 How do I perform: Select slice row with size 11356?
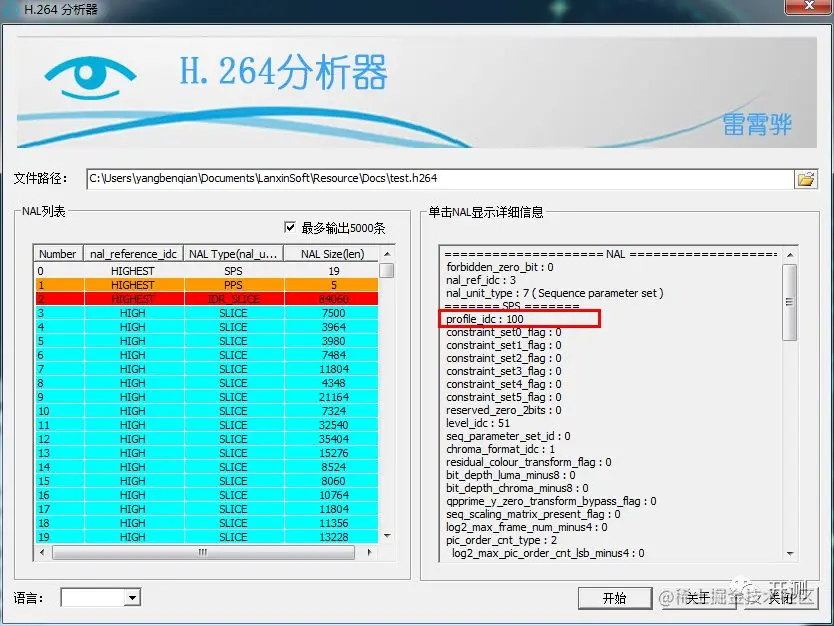point(207,523)
